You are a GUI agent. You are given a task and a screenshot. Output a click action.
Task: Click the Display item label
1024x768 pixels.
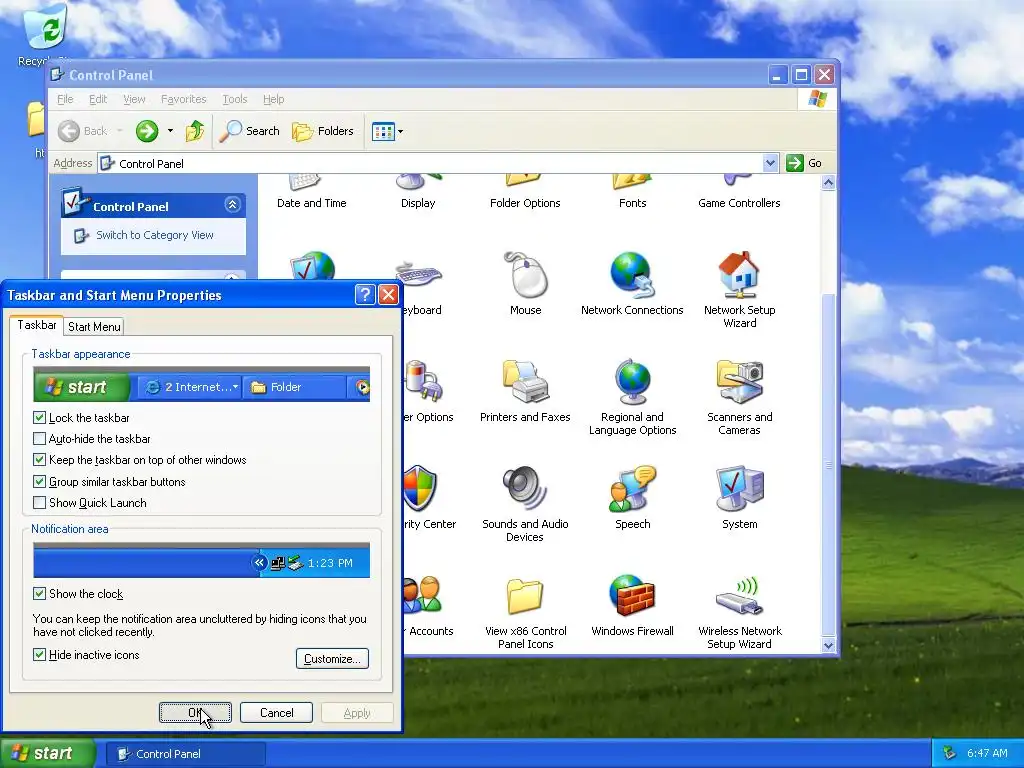(x=418, y=203)
